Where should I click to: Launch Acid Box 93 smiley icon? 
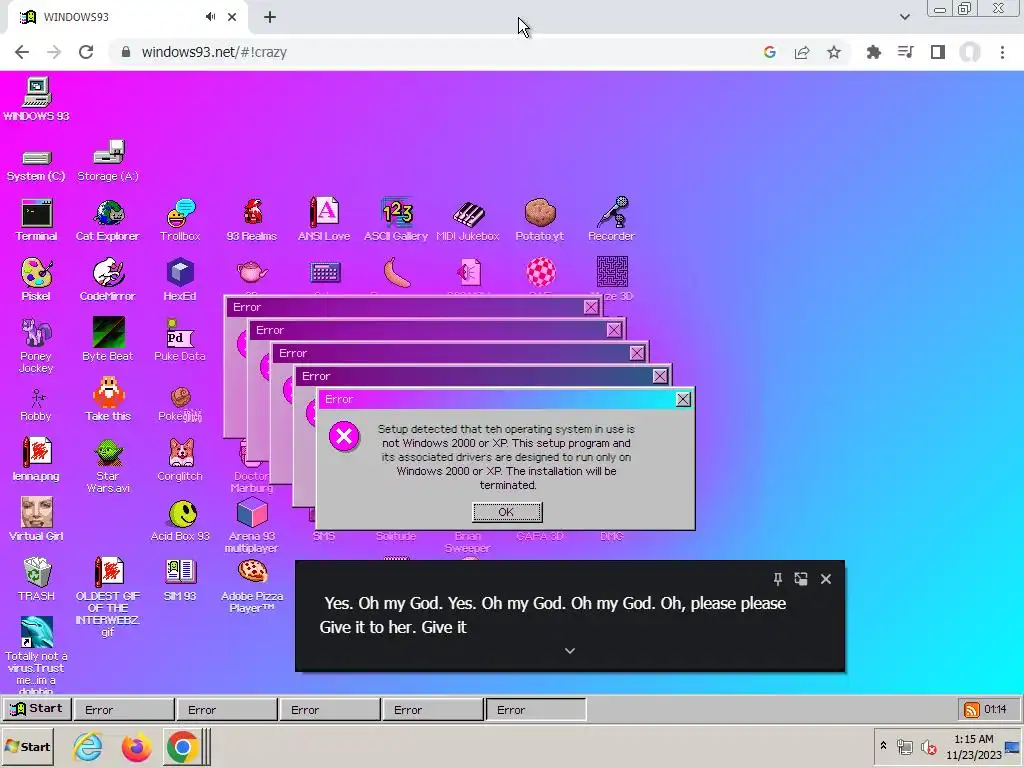pos(180,521)
